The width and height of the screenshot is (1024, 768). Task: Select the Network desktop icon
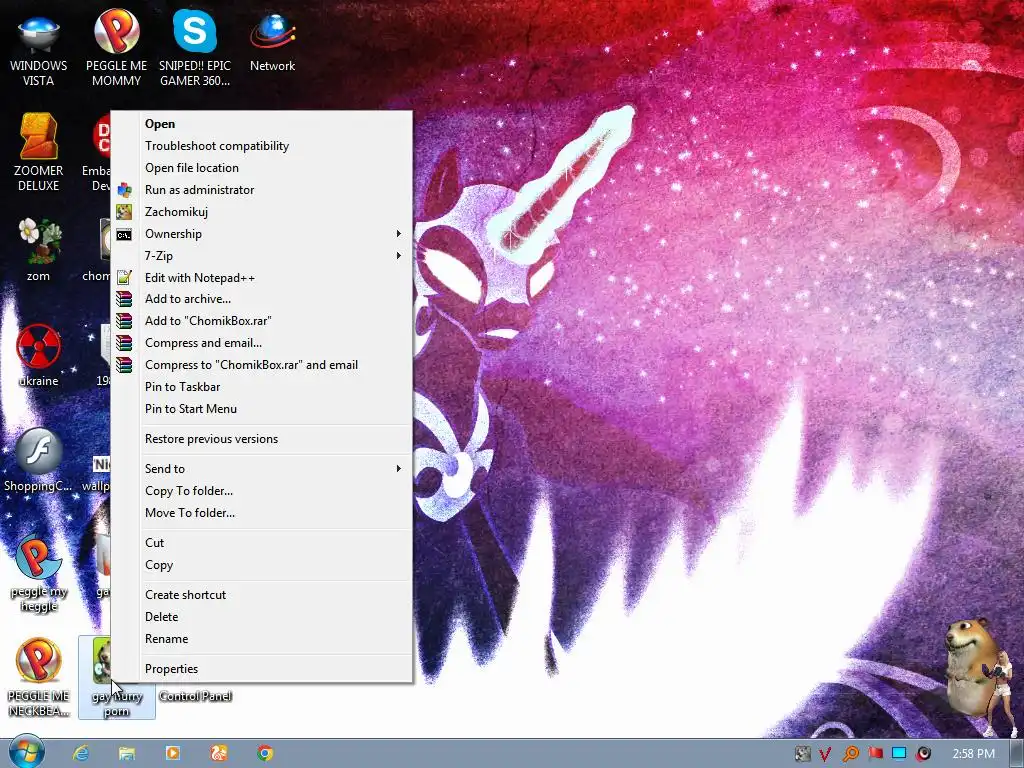pyautogui.click(x=272, y=43)
